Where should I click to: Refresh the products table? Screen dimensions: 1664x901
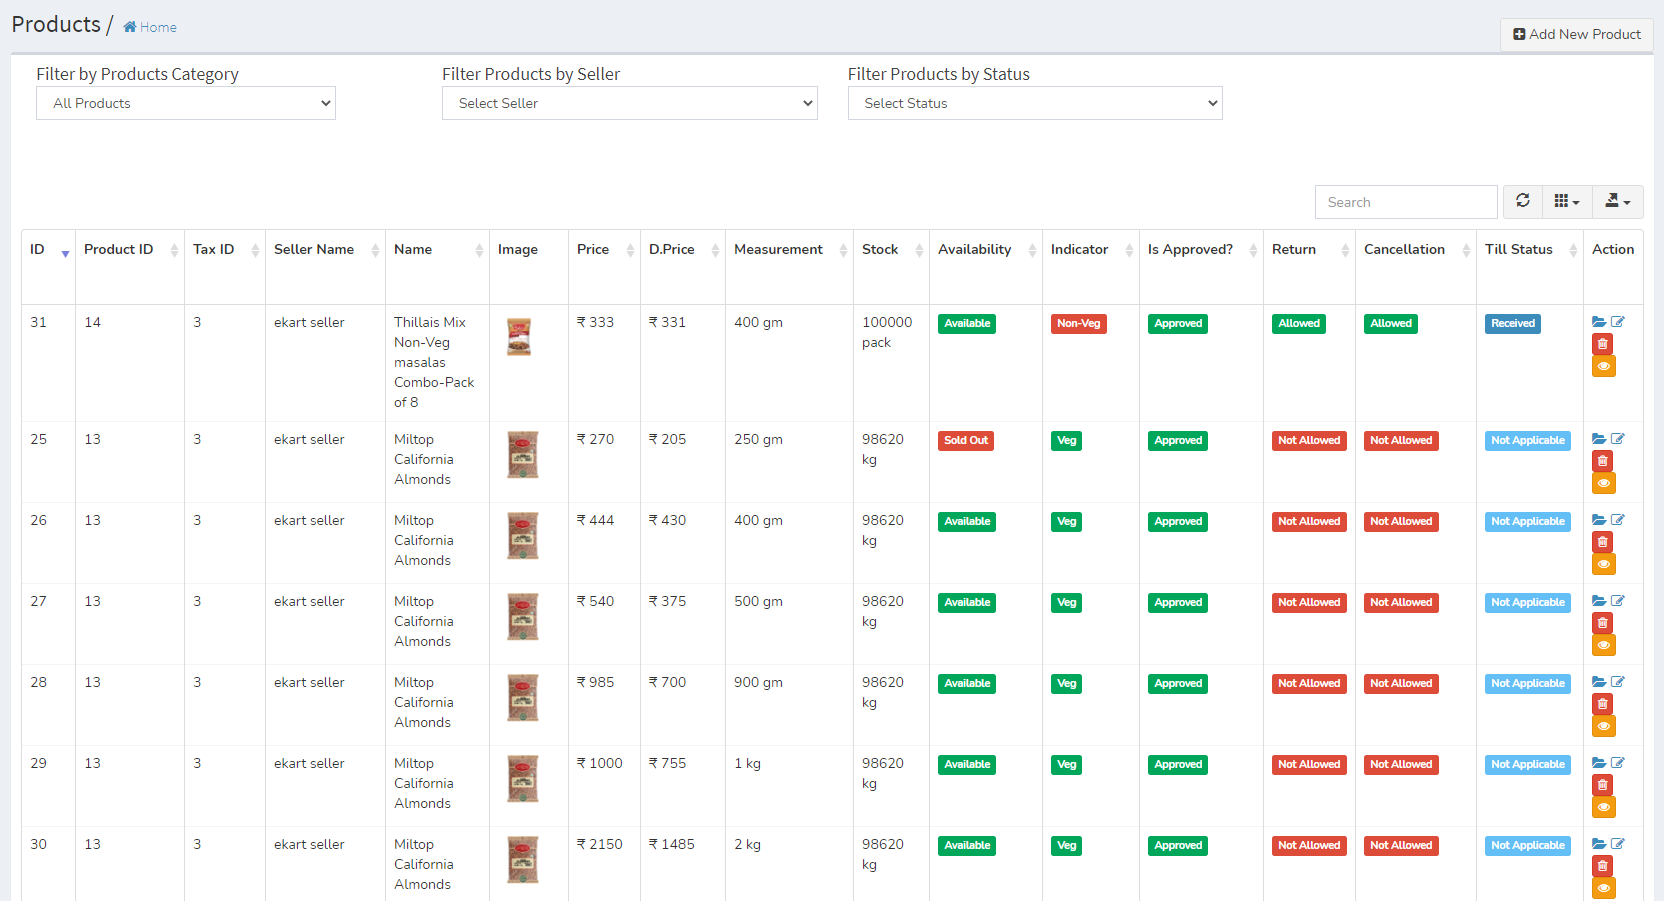[1523, 201]
